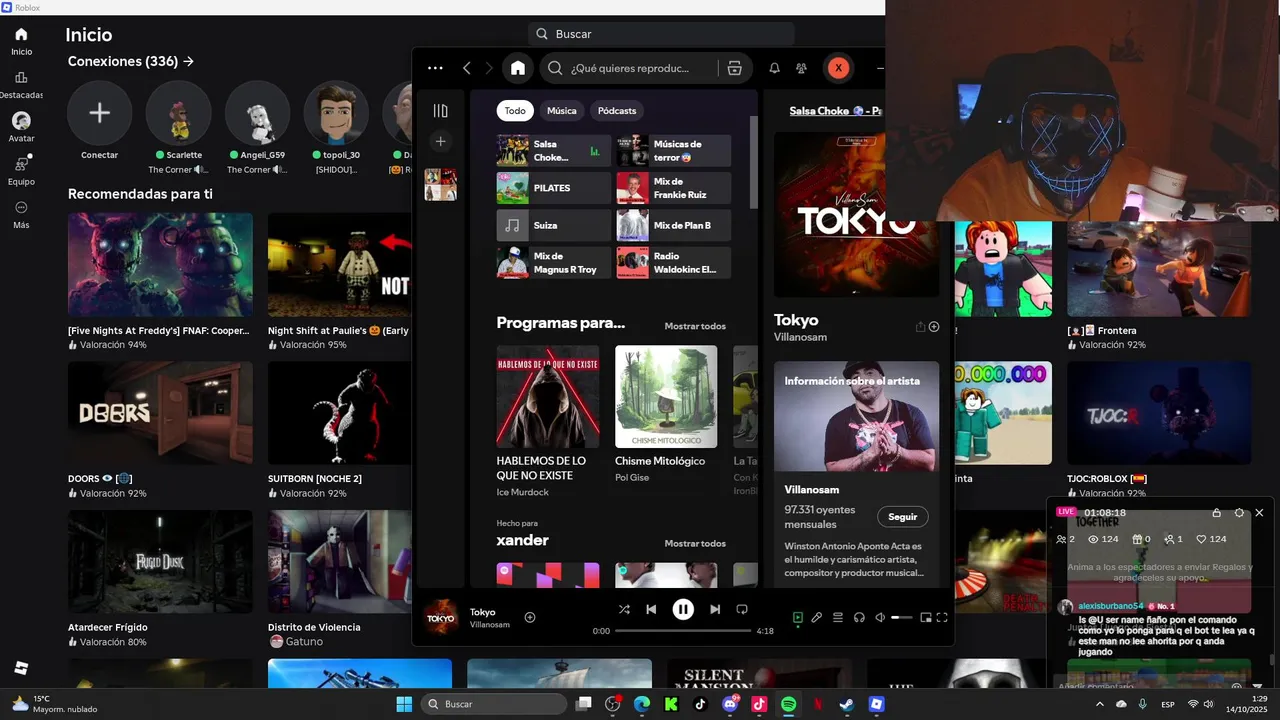Open Roblox Avatar sidebar item

tap(21, 127)
